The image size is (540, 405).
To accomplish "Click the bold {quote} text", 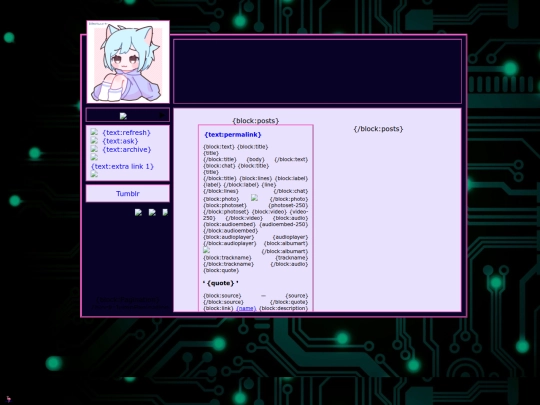I will coord(220,283).
